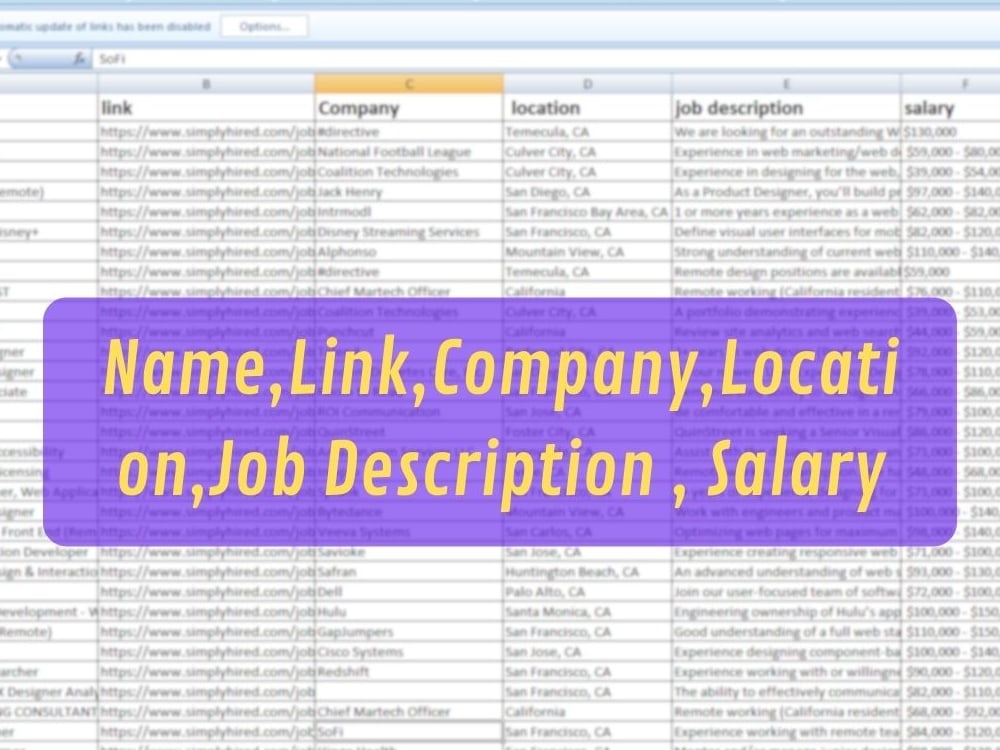Select the Redshift company cell

point(409,672)
